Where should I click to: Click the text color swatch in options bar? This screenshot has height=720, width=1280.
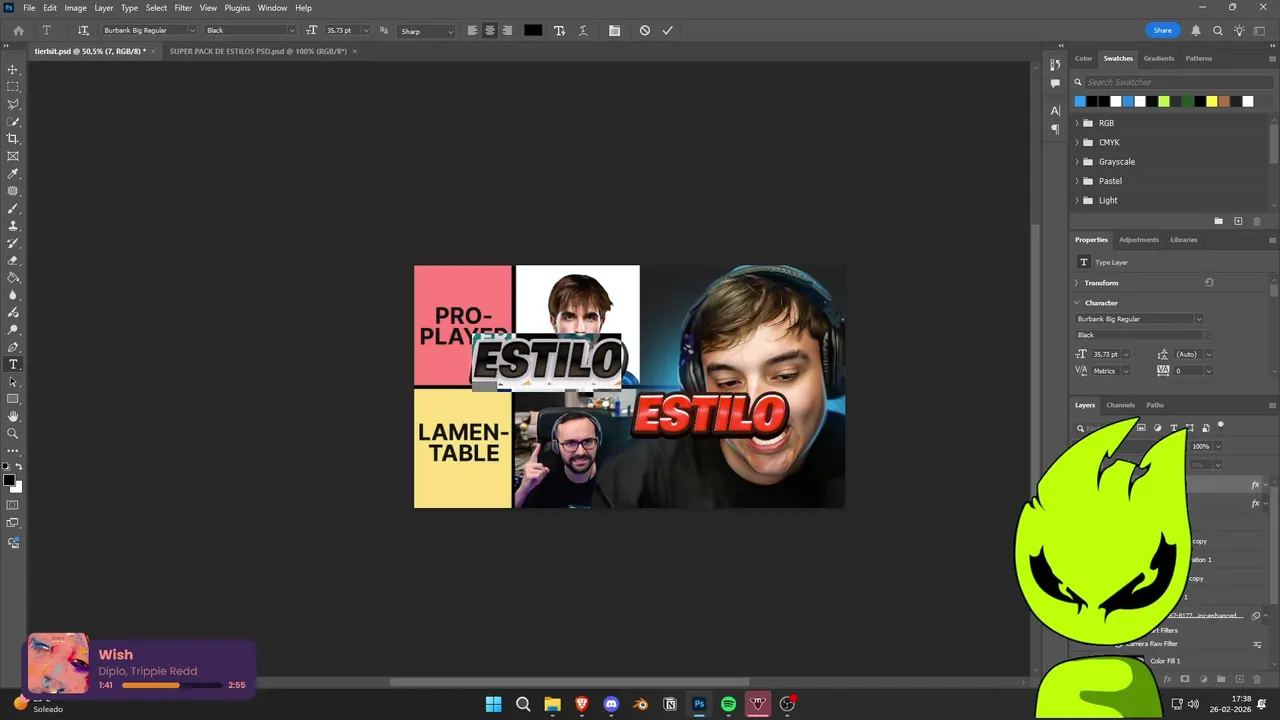coord(533,31)
